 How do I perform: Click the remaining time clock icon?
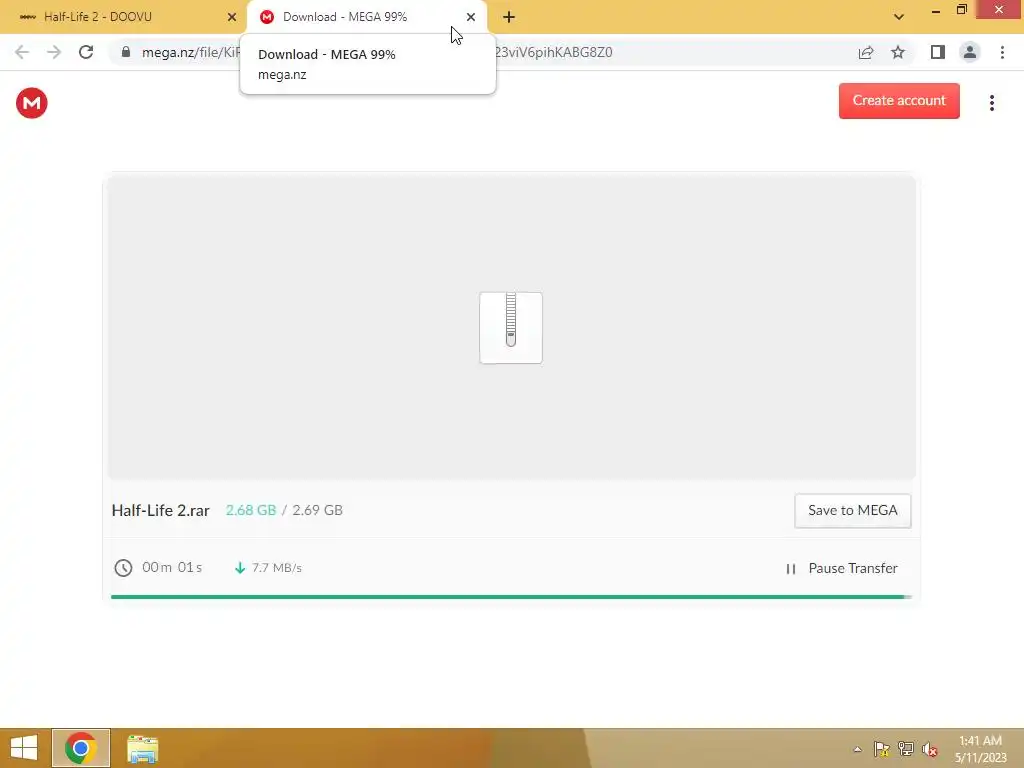(123, 568)
